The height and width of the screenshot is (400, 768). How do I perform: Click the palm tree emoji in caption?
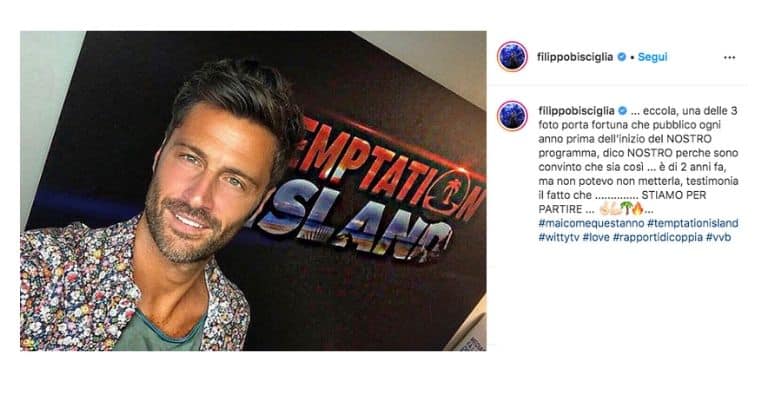pos(626,209)
